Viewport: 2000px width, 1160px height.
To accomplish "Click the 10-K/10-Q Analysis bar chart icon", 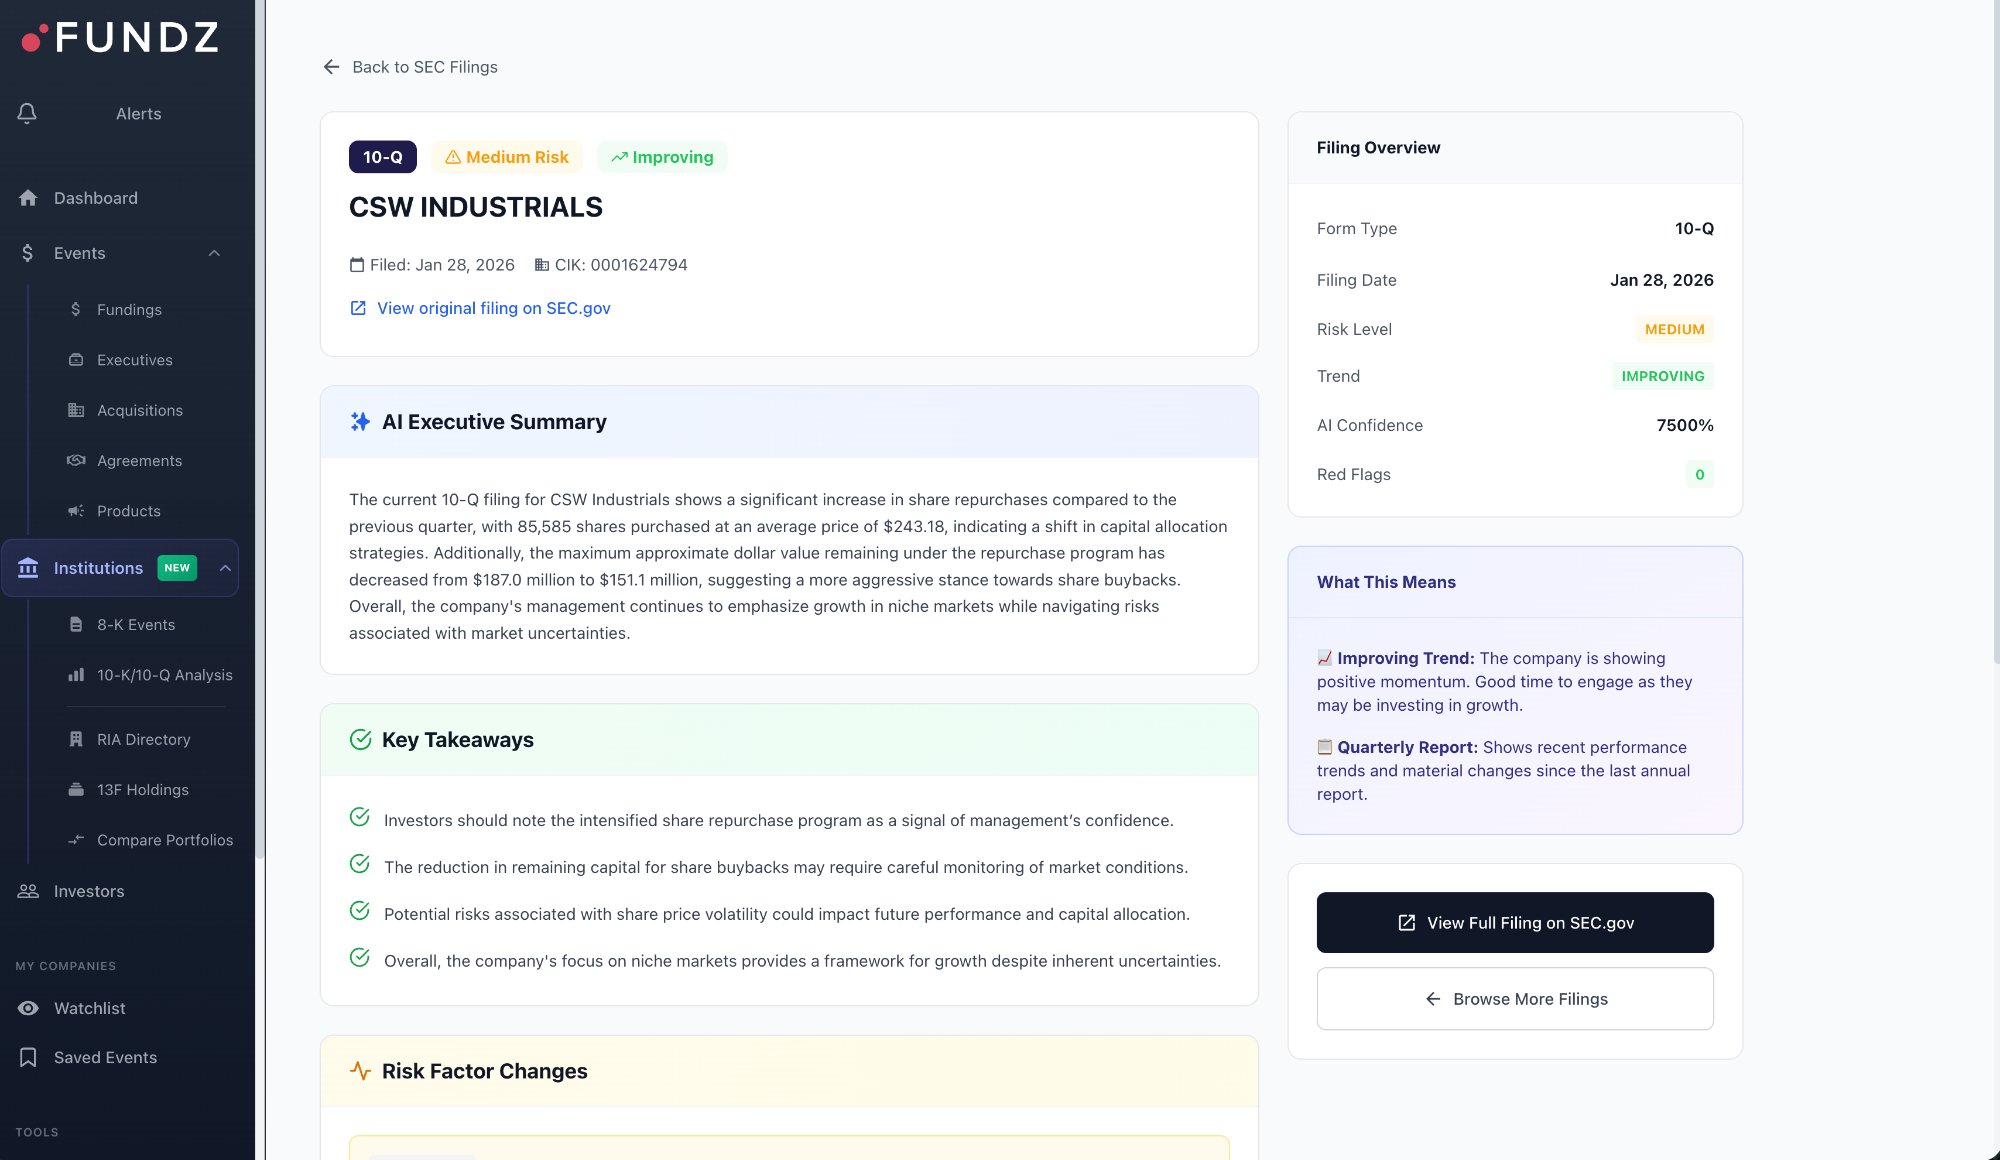I will [76, 675].
